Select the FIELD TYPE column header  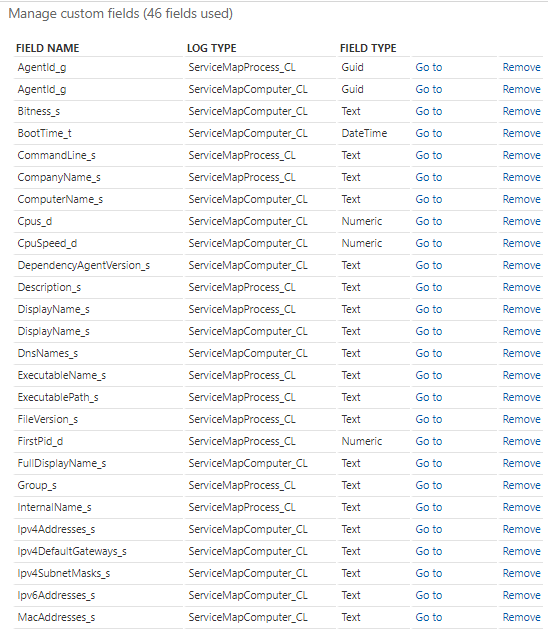(x=368, y=48)
